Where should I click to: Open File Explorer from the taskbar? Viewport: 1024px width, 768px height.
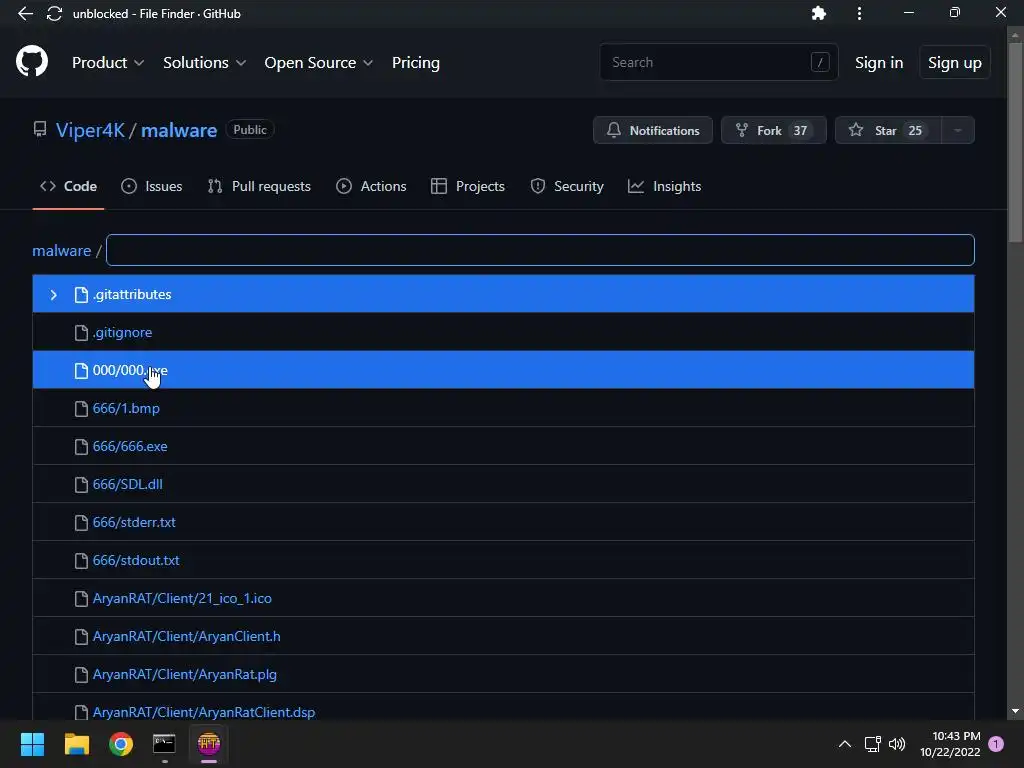pos(76,744)
